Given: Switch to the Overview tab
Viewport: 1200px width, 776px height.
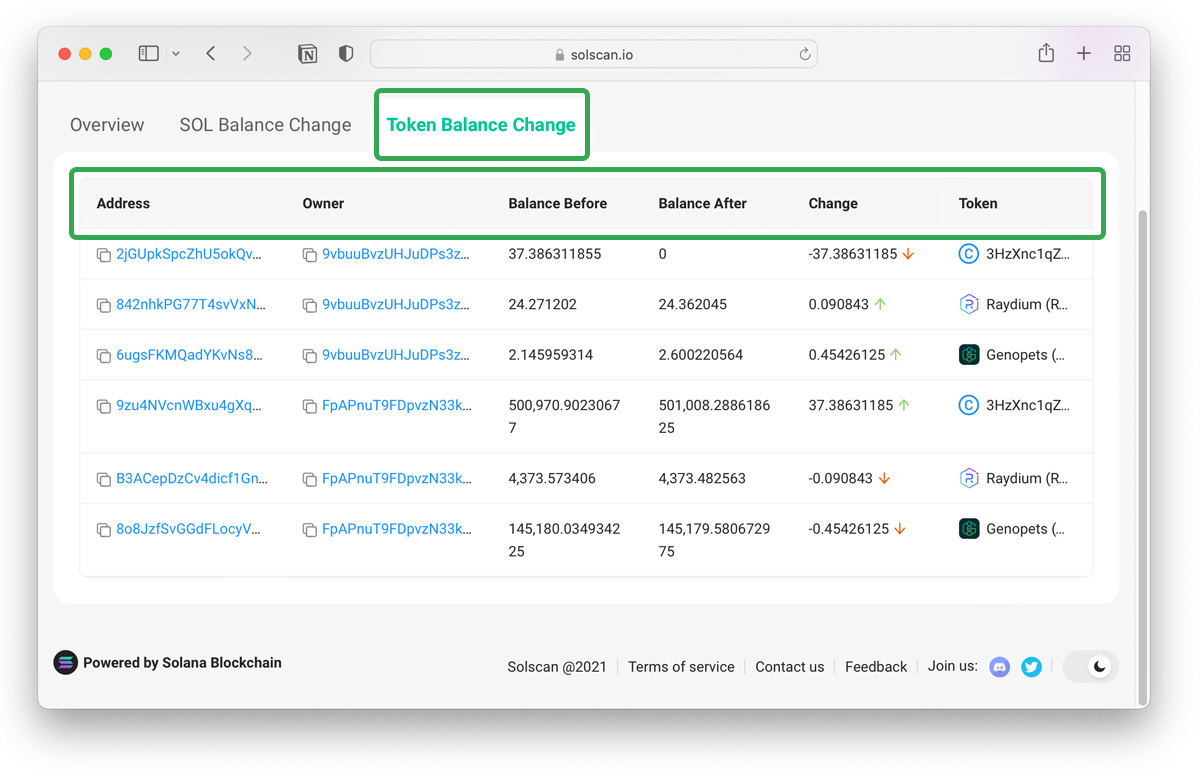Looking at the screenshot, I should (107, 125).
